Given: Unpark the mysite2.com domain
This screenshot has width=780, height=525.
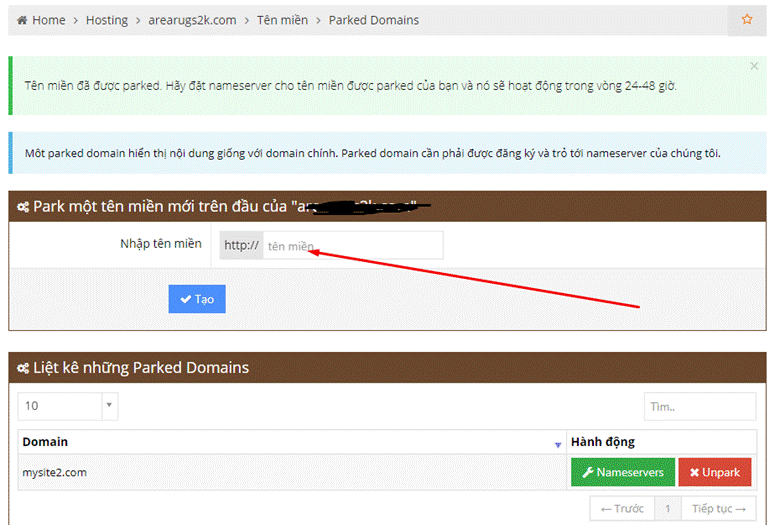Looking at the screenshot, I should point(714,472).
